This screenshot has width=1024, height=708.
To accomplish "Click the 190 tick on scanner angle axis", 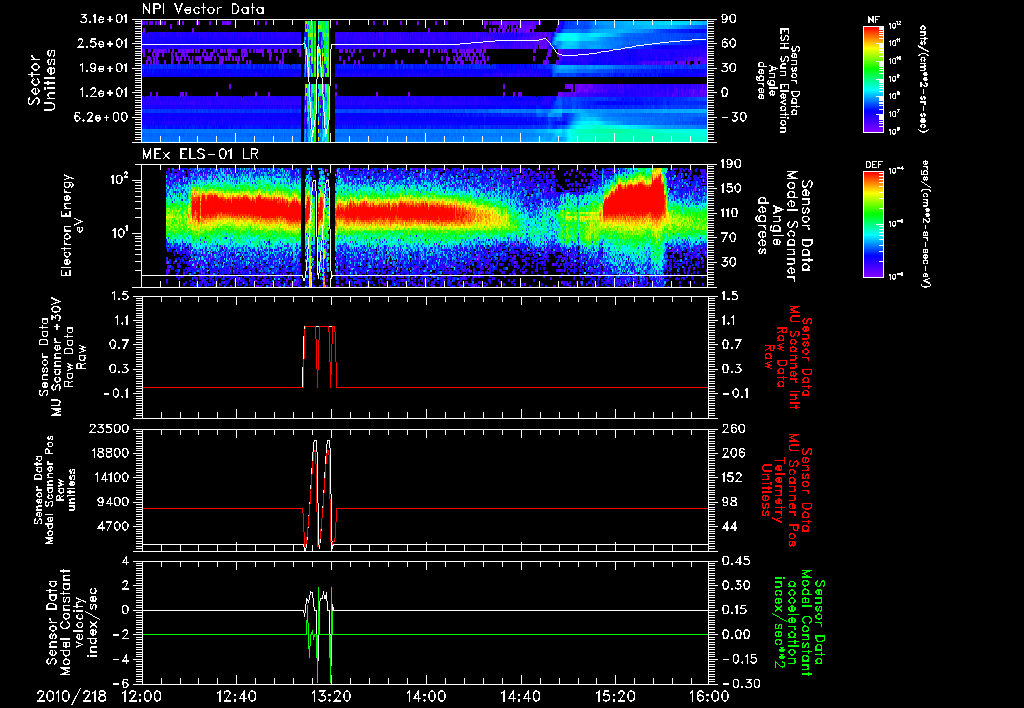I will pos(731,164).
